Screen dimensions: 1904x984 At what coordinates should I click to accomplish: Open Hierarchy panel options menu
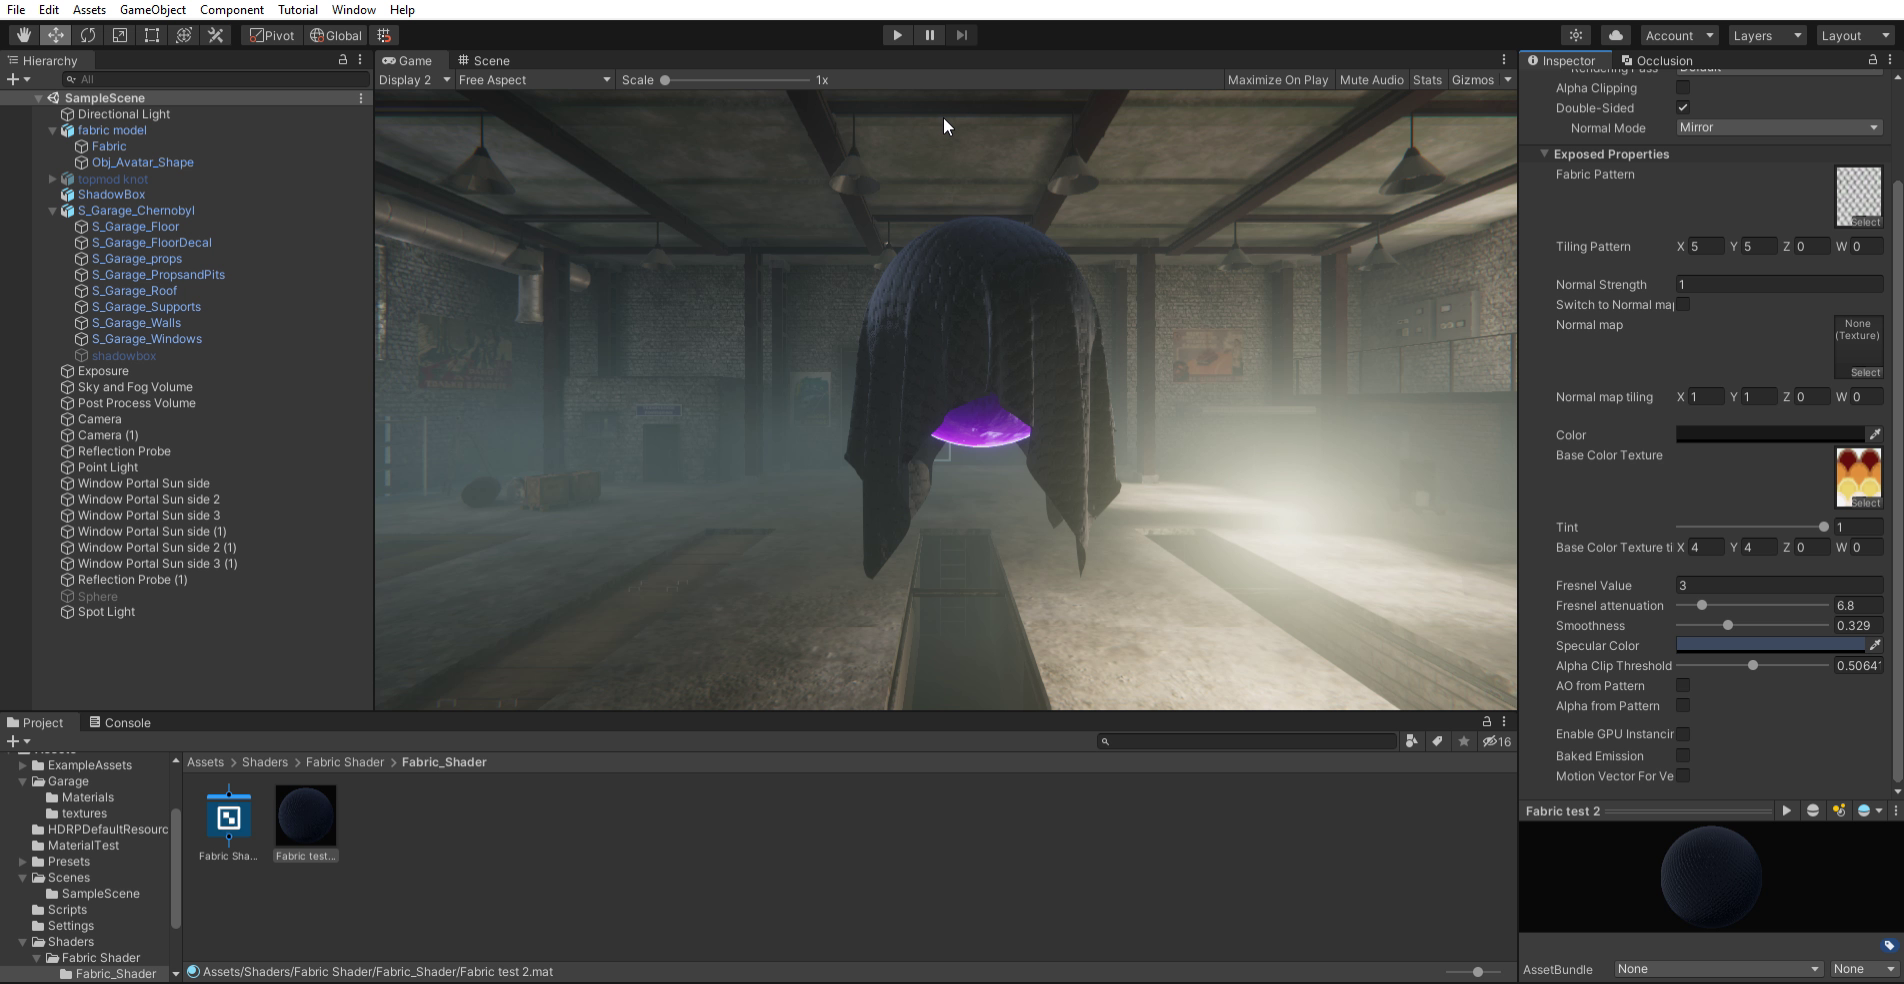tap(360, 60)
